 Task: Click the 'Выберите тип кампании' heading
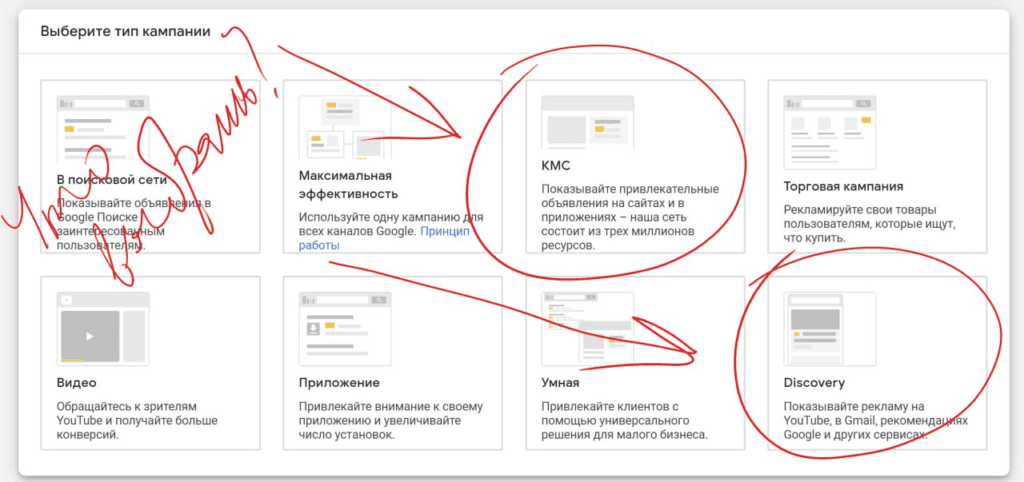[125, 31]
